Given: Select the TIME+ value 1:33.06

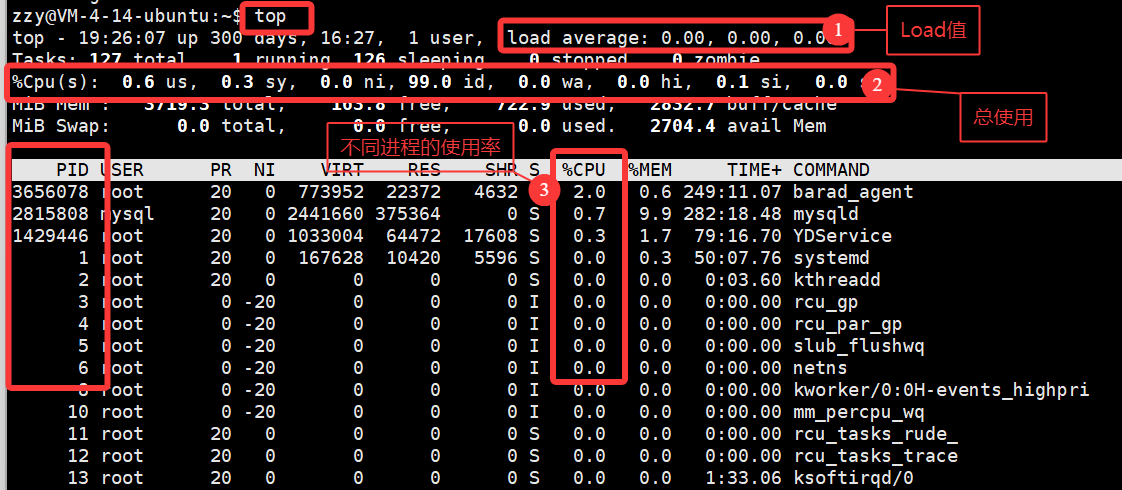Looking at the screenshot, I should coord(743,479).
